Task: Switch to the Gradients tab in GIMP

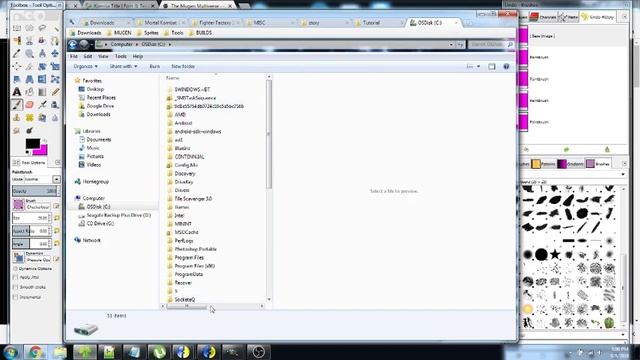Action: click(570, 164)
